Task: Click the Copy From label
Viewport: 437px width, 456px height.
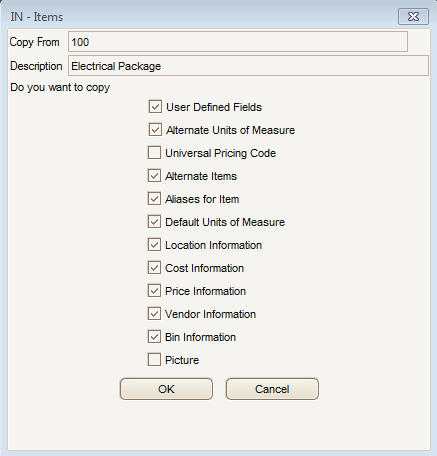Action: [35, 42]
